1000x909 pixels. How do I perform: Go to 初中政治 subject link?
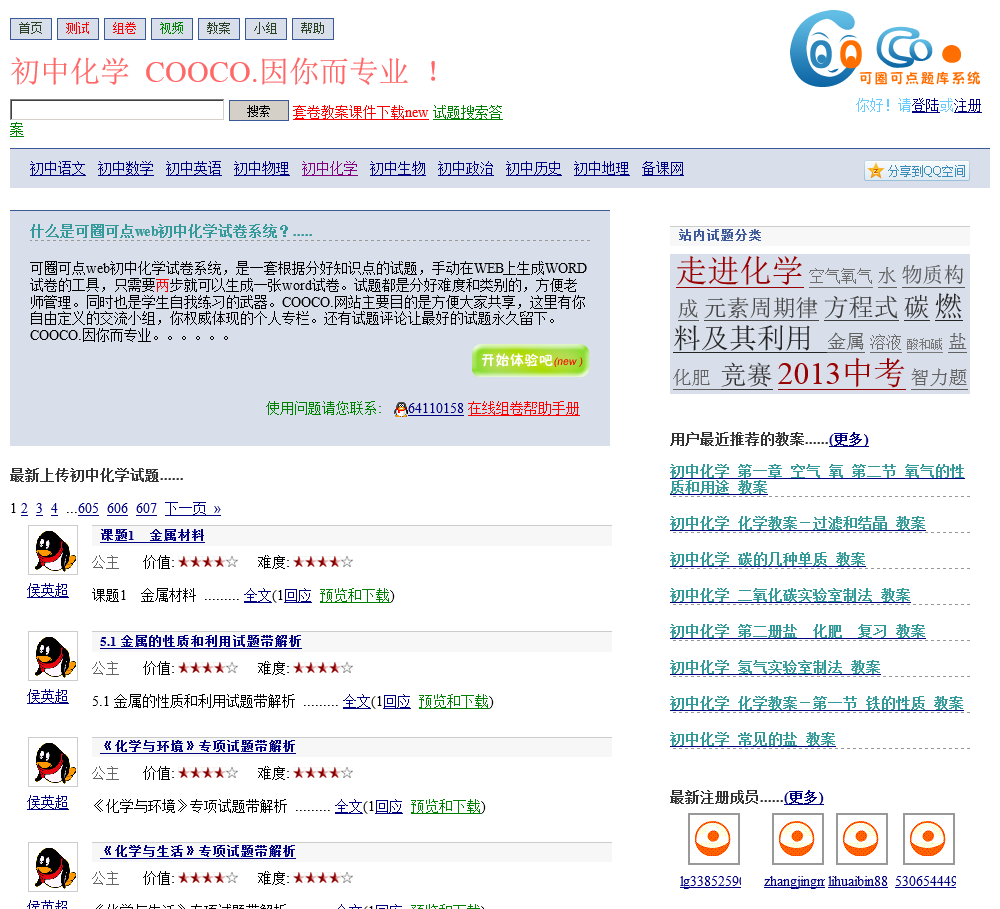(466, 168)
